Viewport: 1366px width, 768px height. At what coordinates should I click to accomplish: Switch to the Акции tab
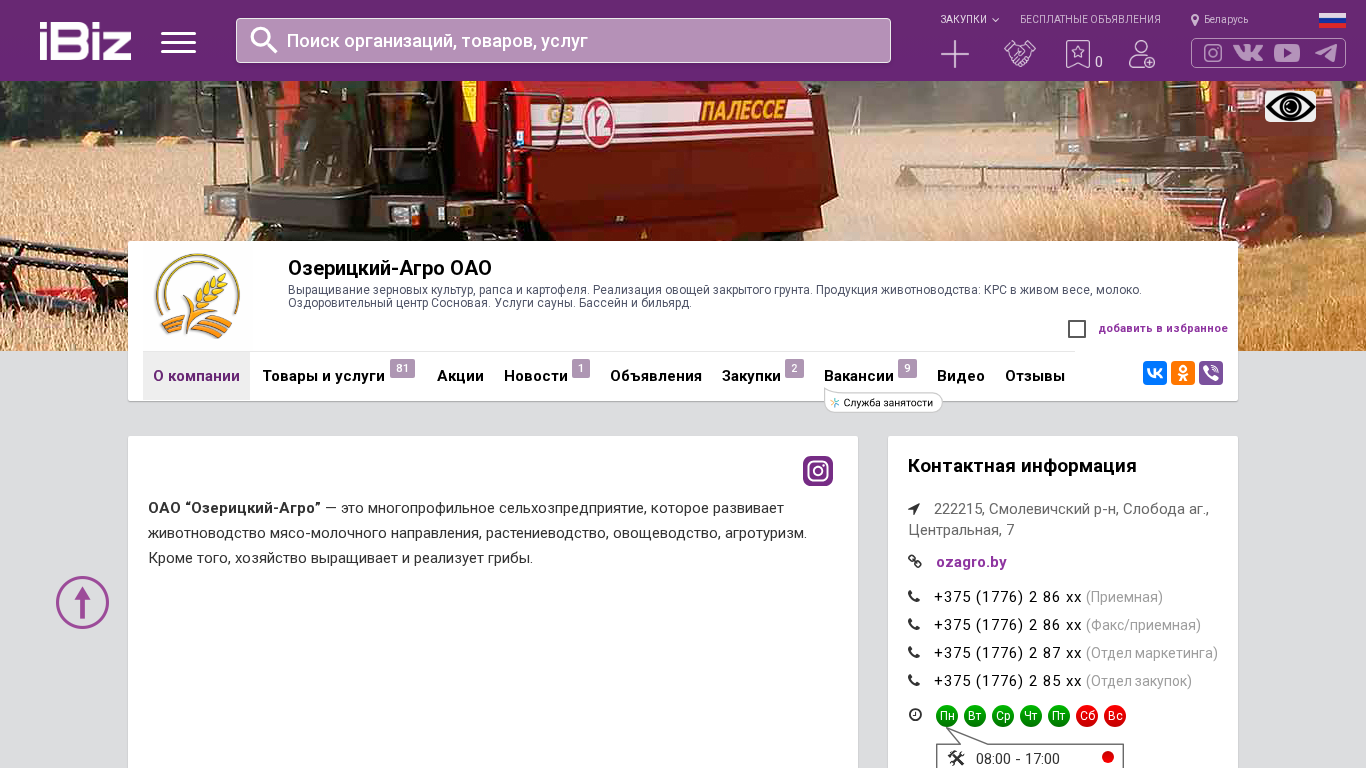460,376
